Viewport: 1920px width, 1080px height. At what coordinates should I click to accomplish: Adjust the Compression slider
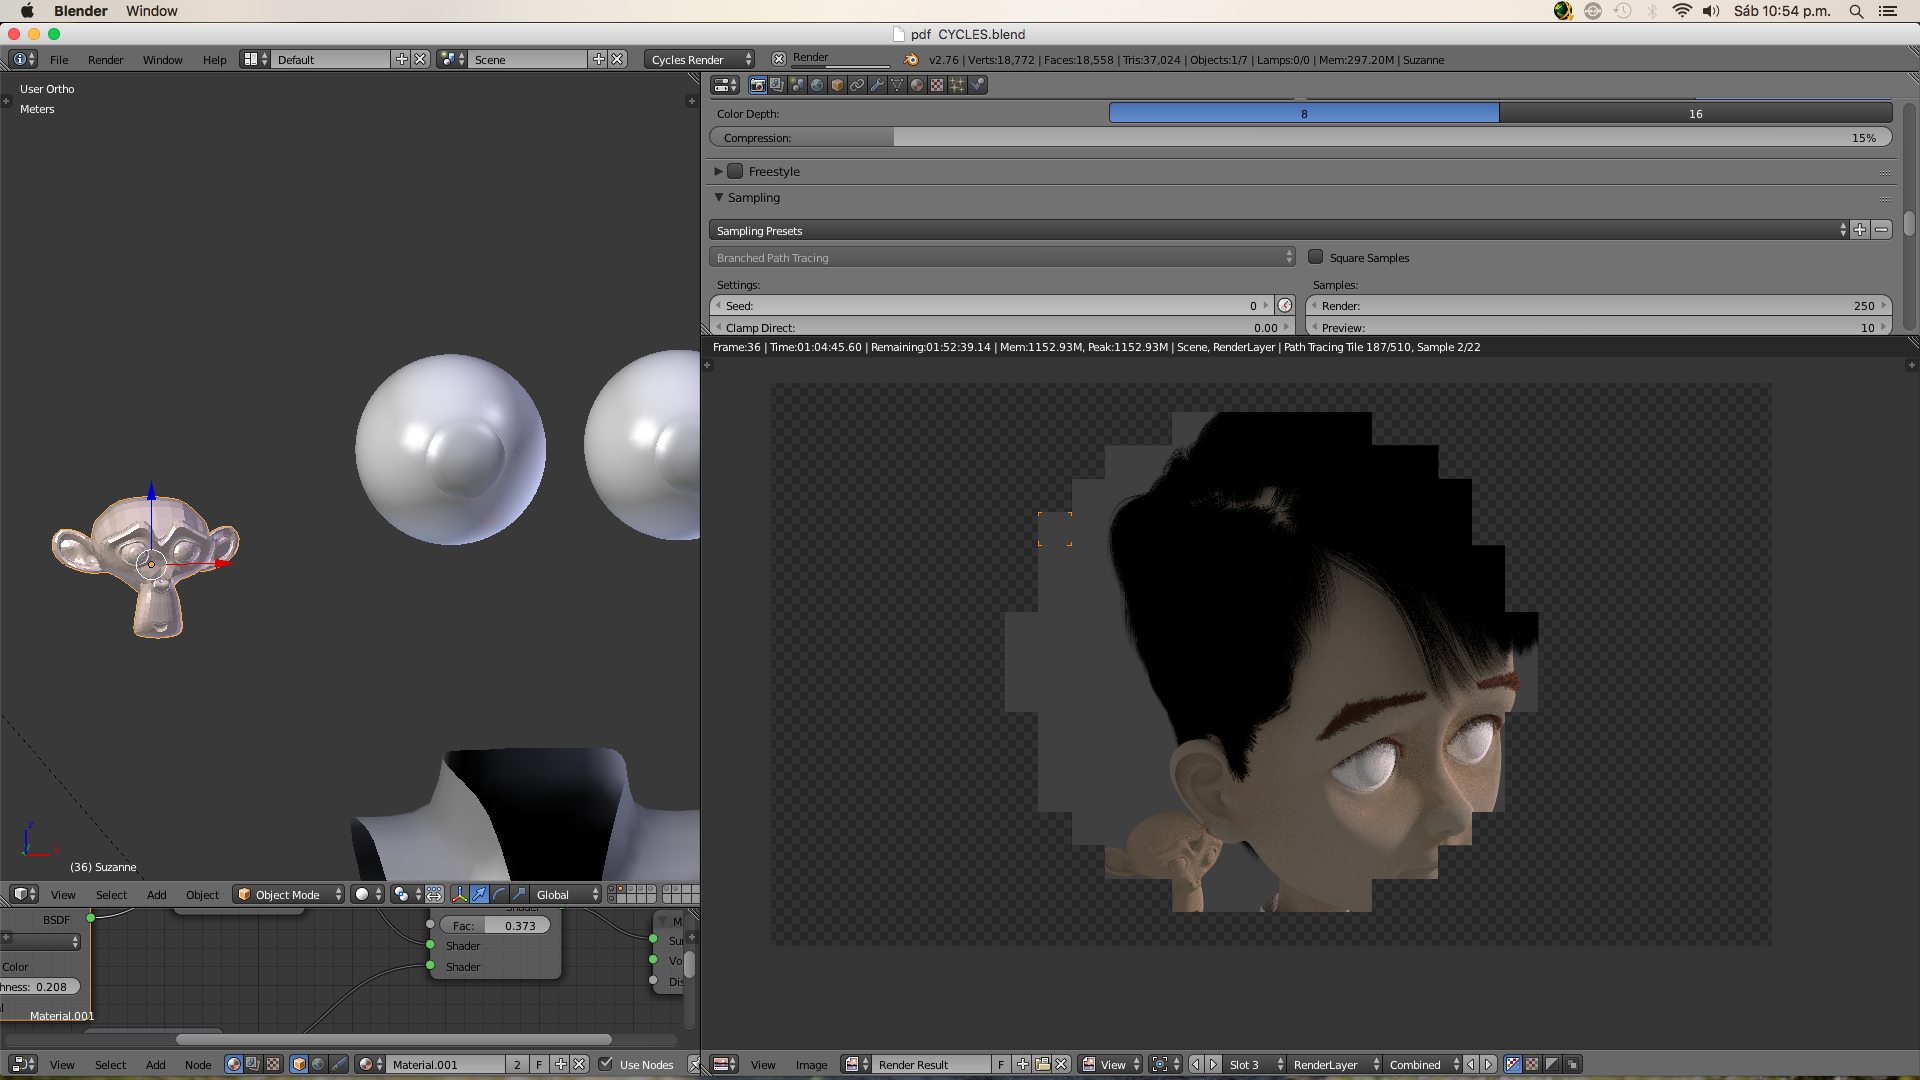(1300, 137)
